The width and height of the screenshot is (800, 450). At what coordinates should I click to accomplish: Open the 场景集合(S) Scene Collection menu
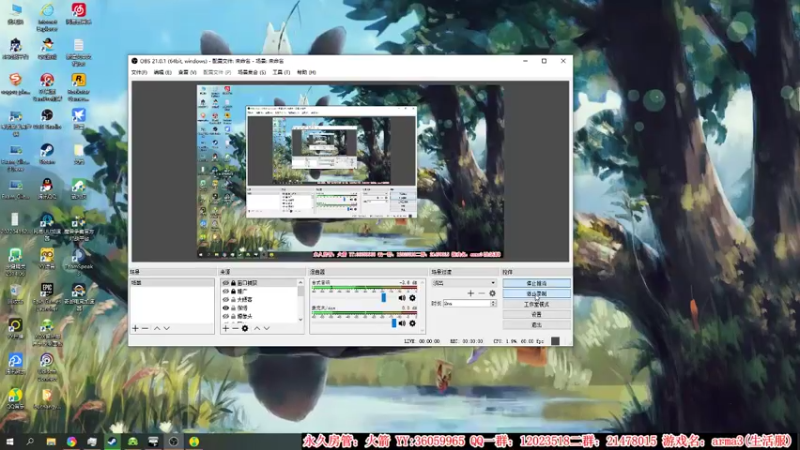[x=252, y=72]
